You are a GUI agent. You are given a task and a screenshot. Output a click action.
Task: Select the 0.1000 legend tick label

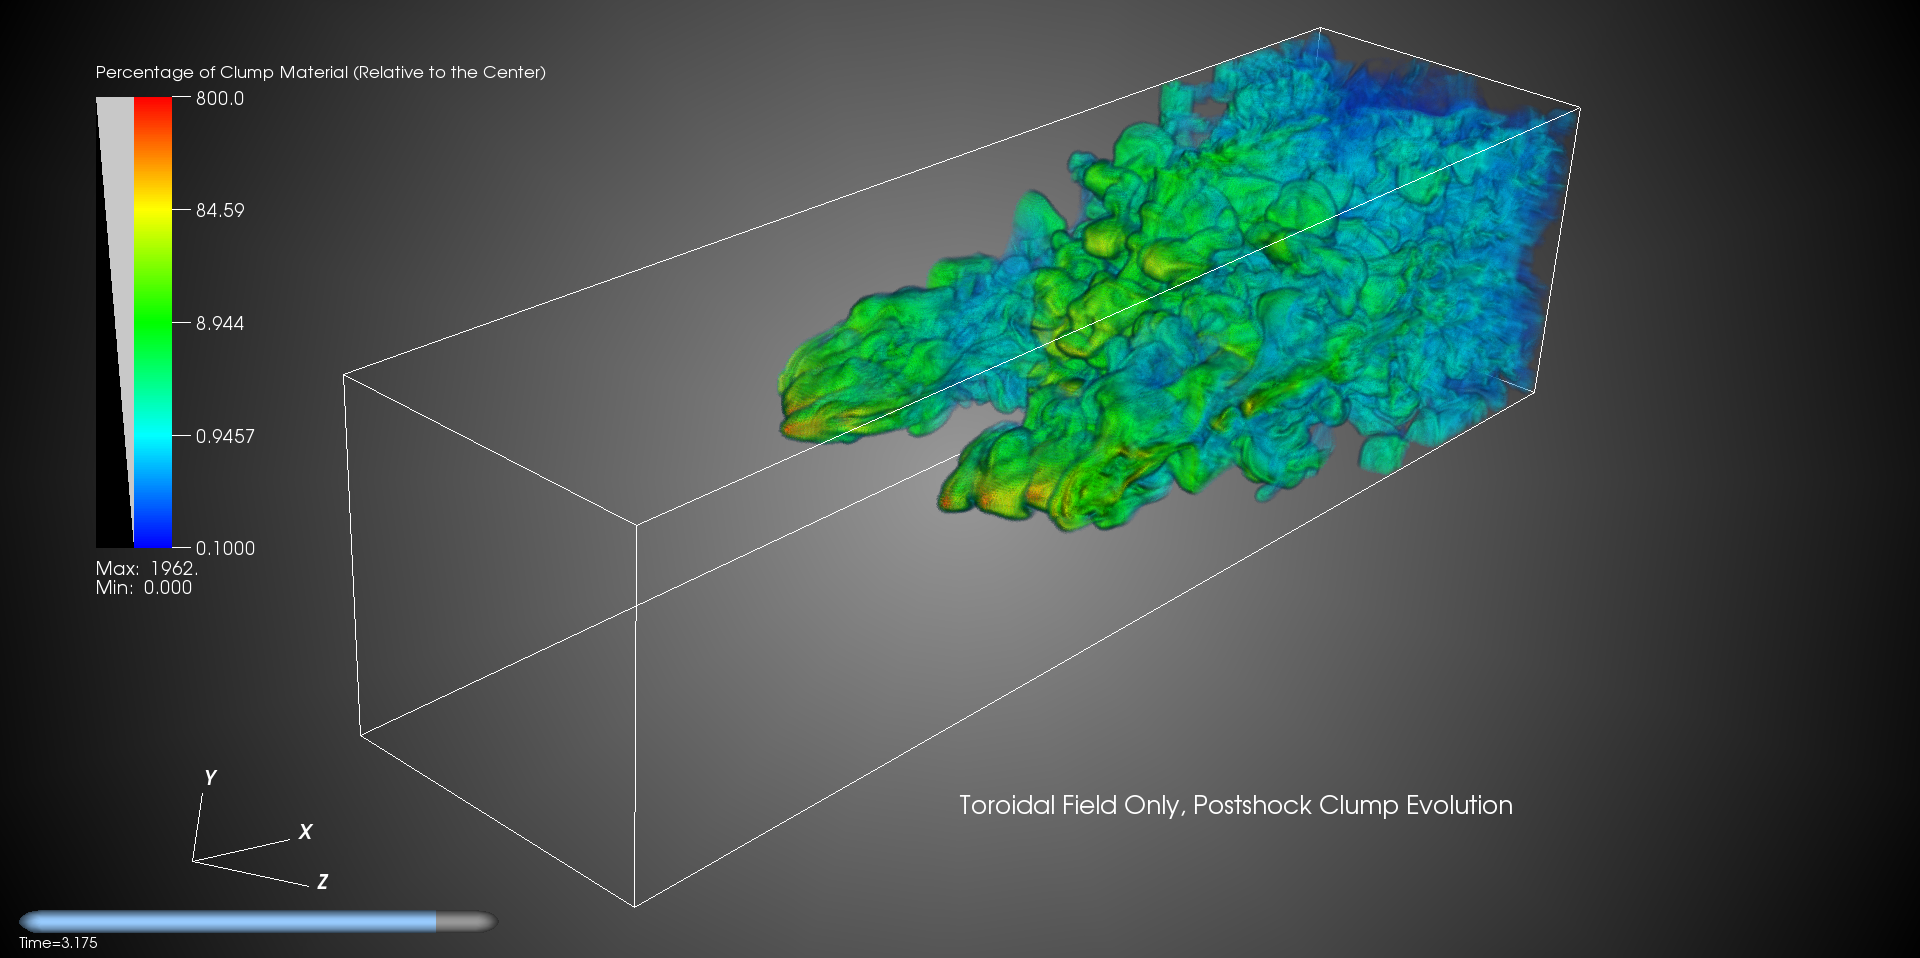[x=224, y=548]
